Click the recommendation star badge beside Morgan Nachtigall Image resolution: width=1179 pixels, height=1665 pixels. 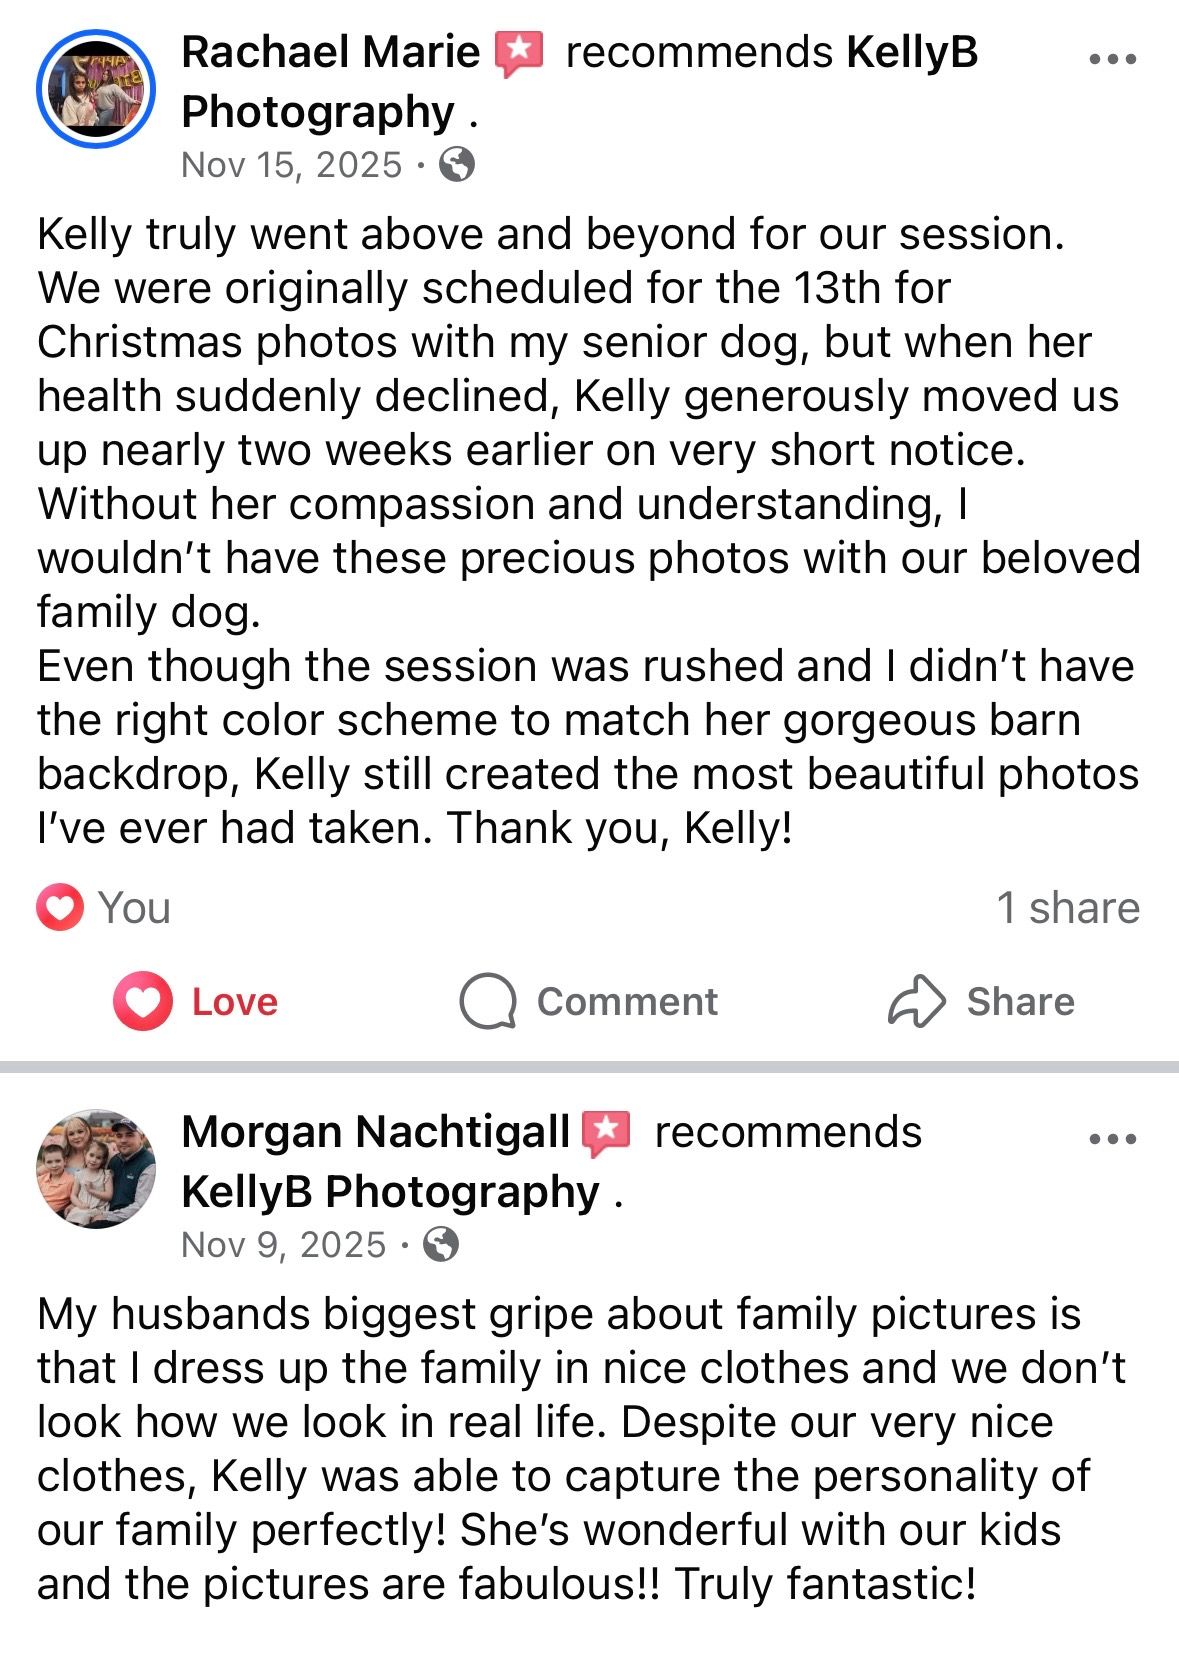(x=607, y=1134)
